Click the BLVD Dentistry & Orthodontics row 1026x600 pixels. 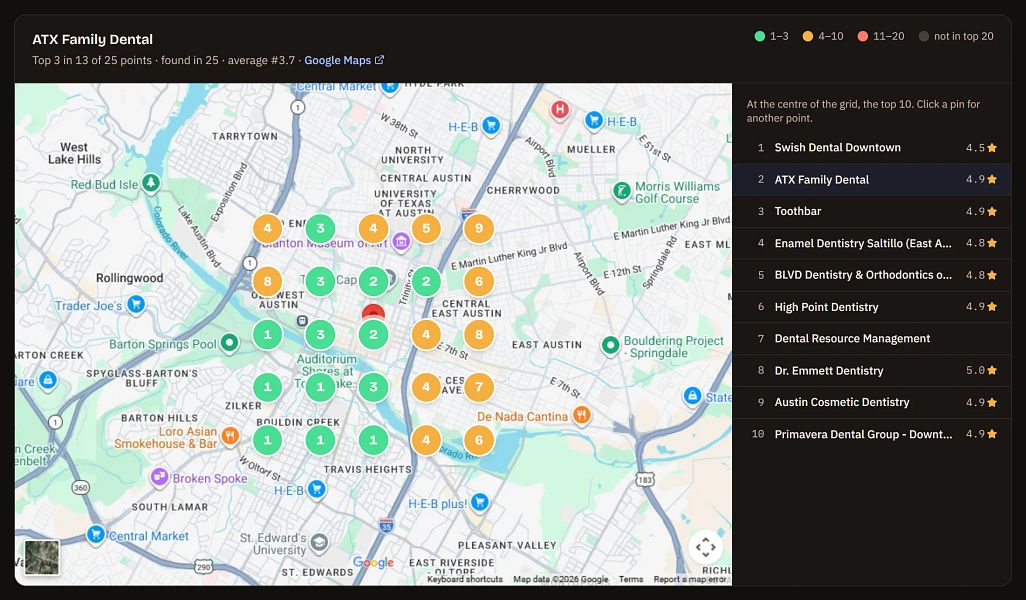click(872, 275)
